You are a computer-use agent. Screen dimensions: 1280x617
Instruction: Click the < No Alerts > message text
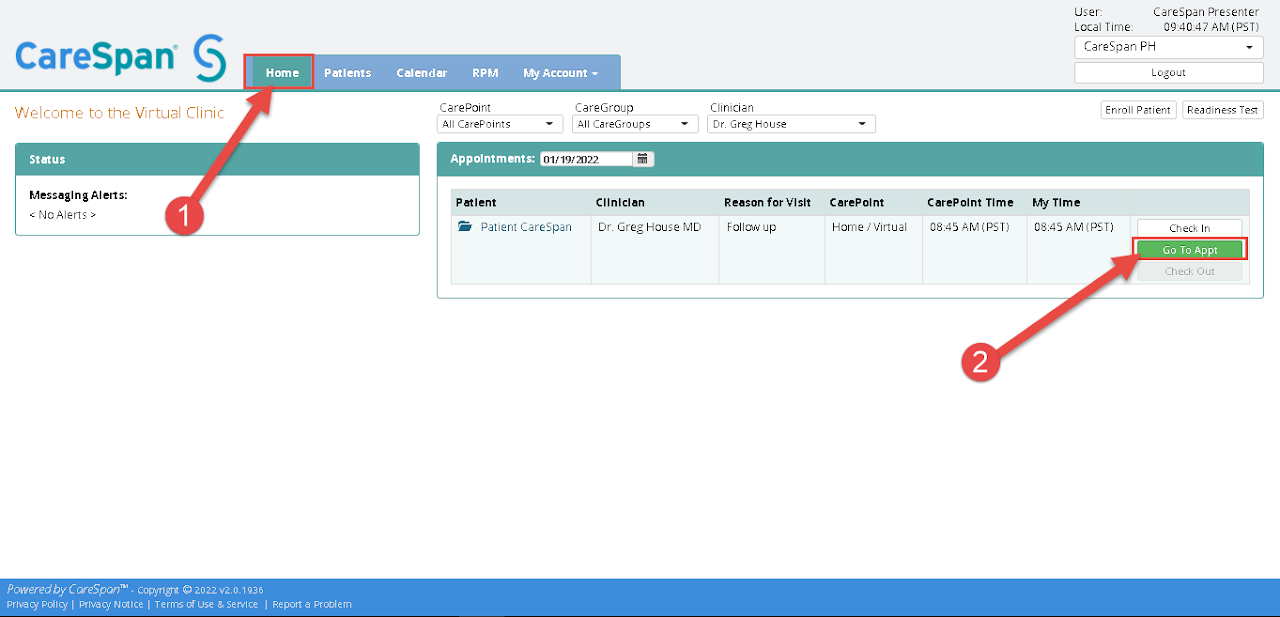point(63,215)
